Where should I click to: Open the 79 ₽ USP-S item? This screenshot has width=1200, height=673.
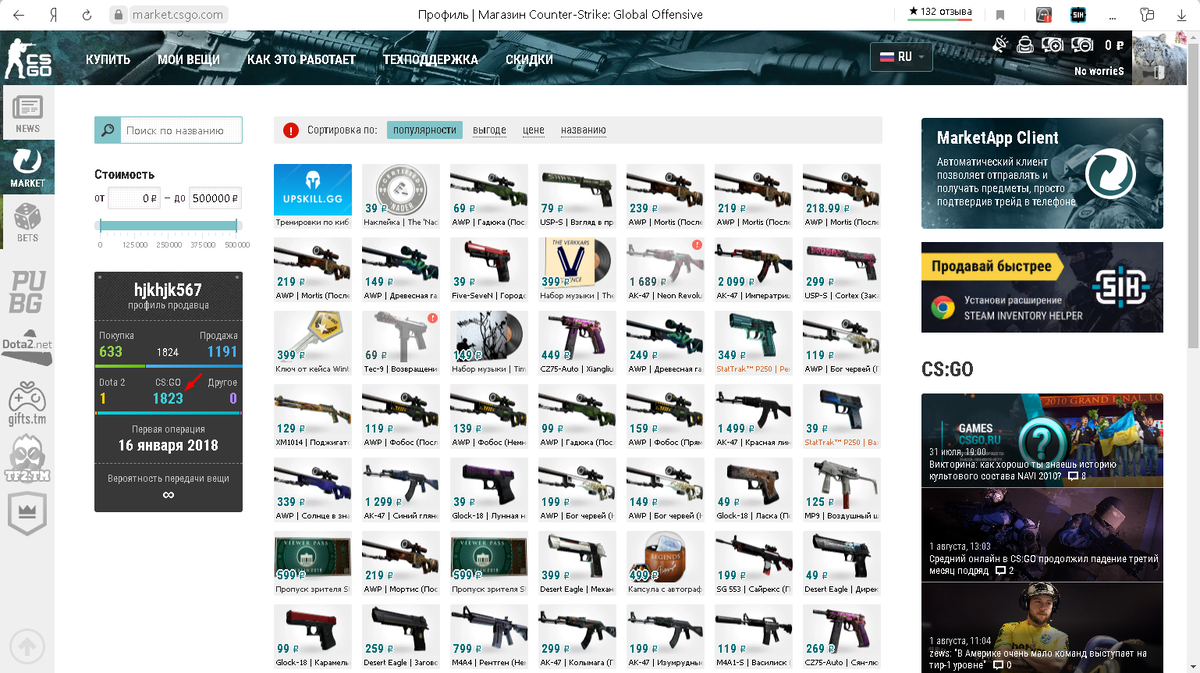coord(577,196)
